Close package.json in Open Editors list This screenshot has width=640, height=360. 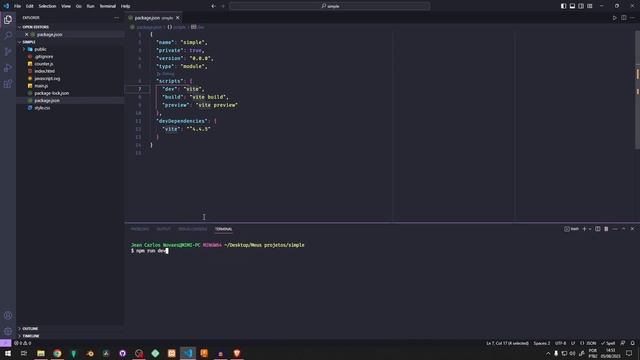point(27,35)
